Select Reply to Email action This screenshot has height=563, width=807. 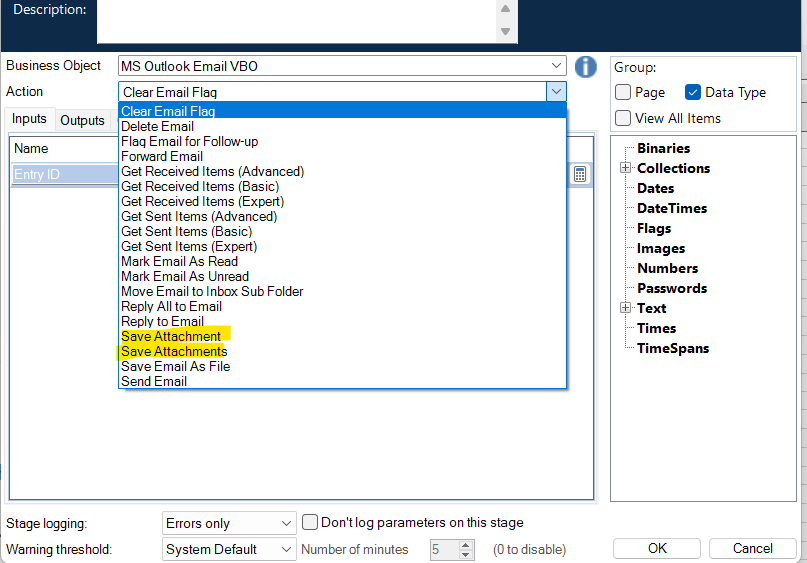pyautogui.click(x=342, y=321)
